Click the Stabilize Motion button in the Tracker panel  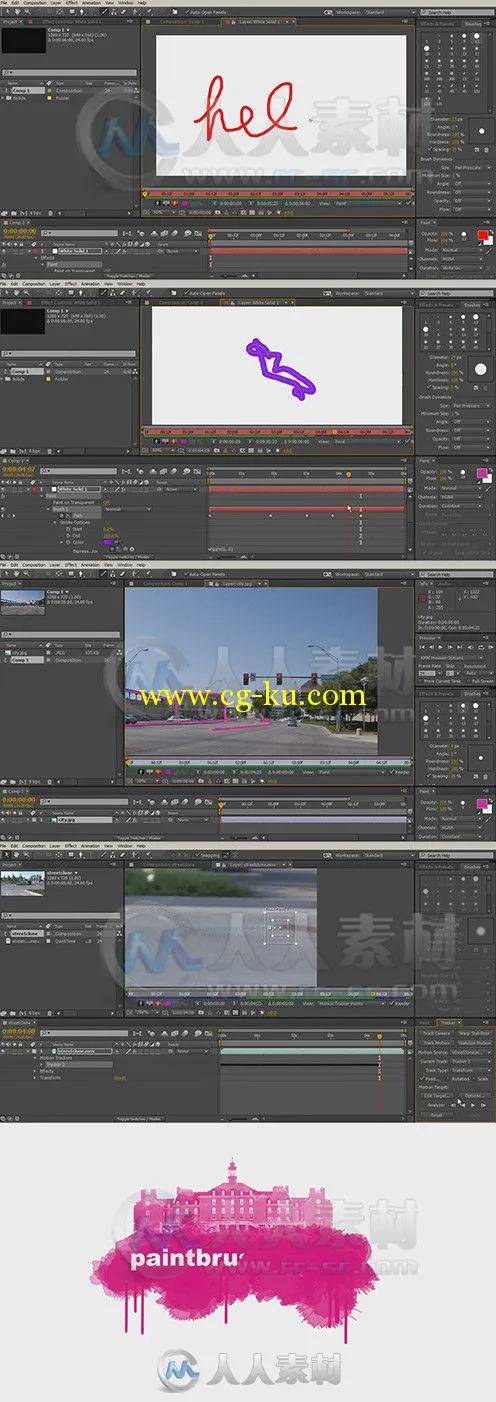475,1043
